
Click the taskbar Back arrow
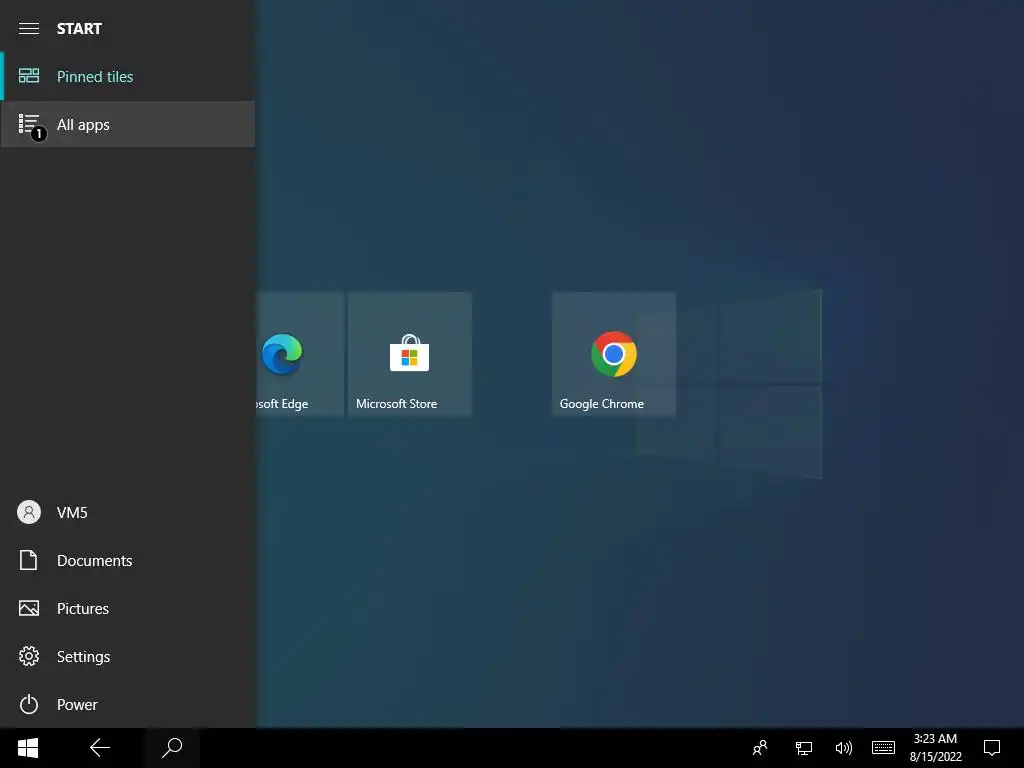click(x=100, y=748)
